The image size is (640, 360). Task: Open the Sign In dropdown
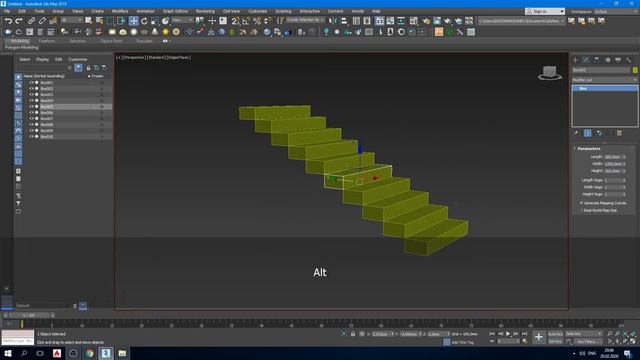tap(544, 11)
